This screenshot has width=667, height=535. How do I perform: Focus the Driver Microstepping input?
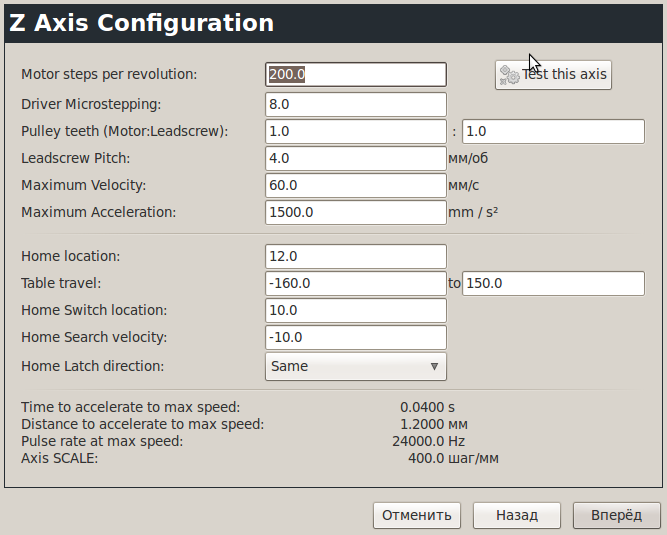(355, 104)
